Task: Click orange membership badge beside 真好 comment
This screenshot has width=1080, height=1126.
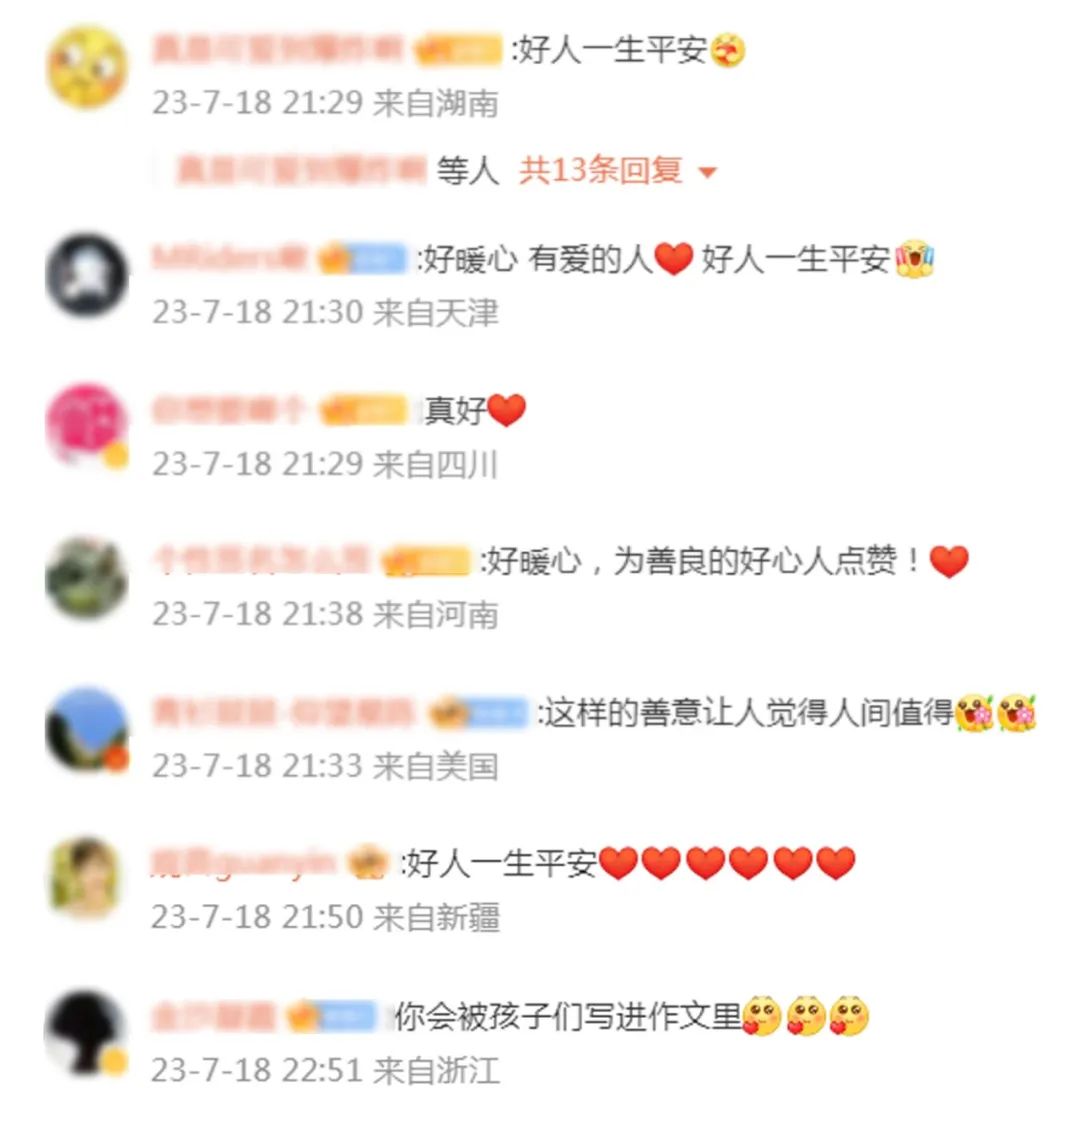Action: pyautogui.click(x=363, y=410)
